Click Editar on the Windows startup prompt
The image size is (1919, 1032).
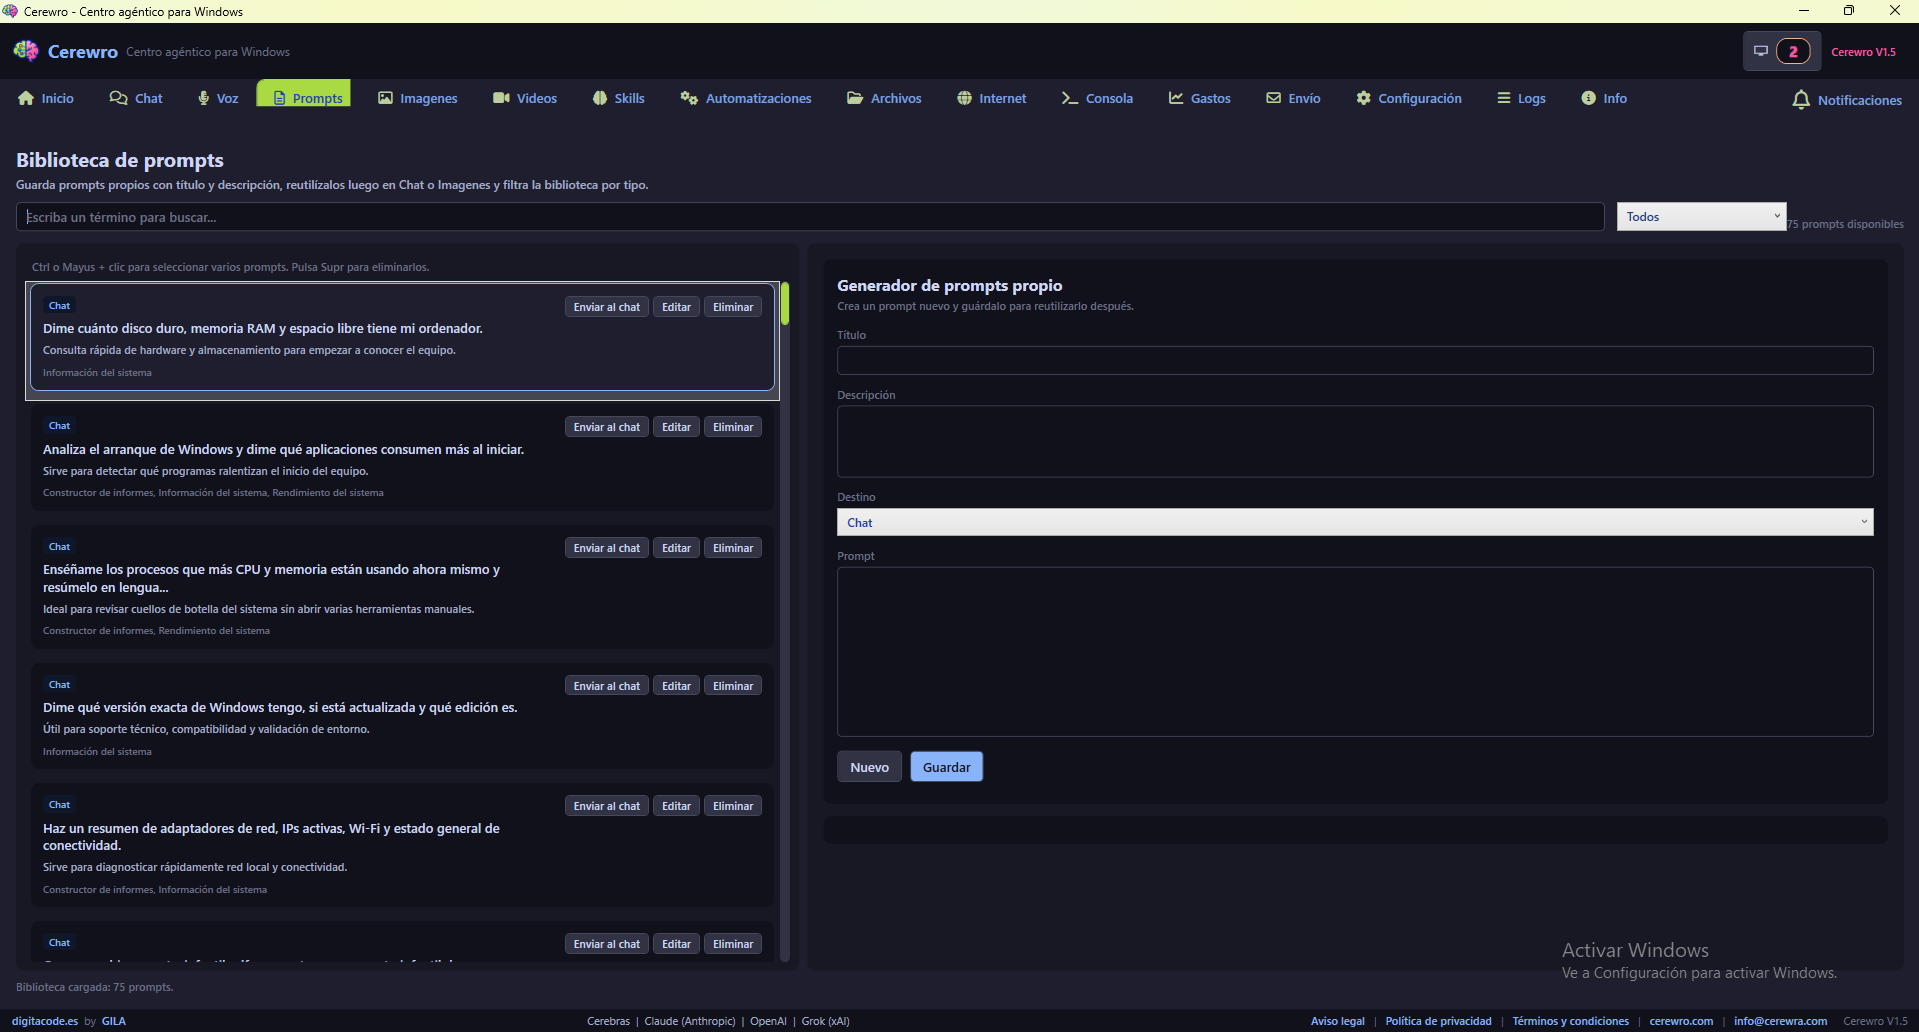676,427
